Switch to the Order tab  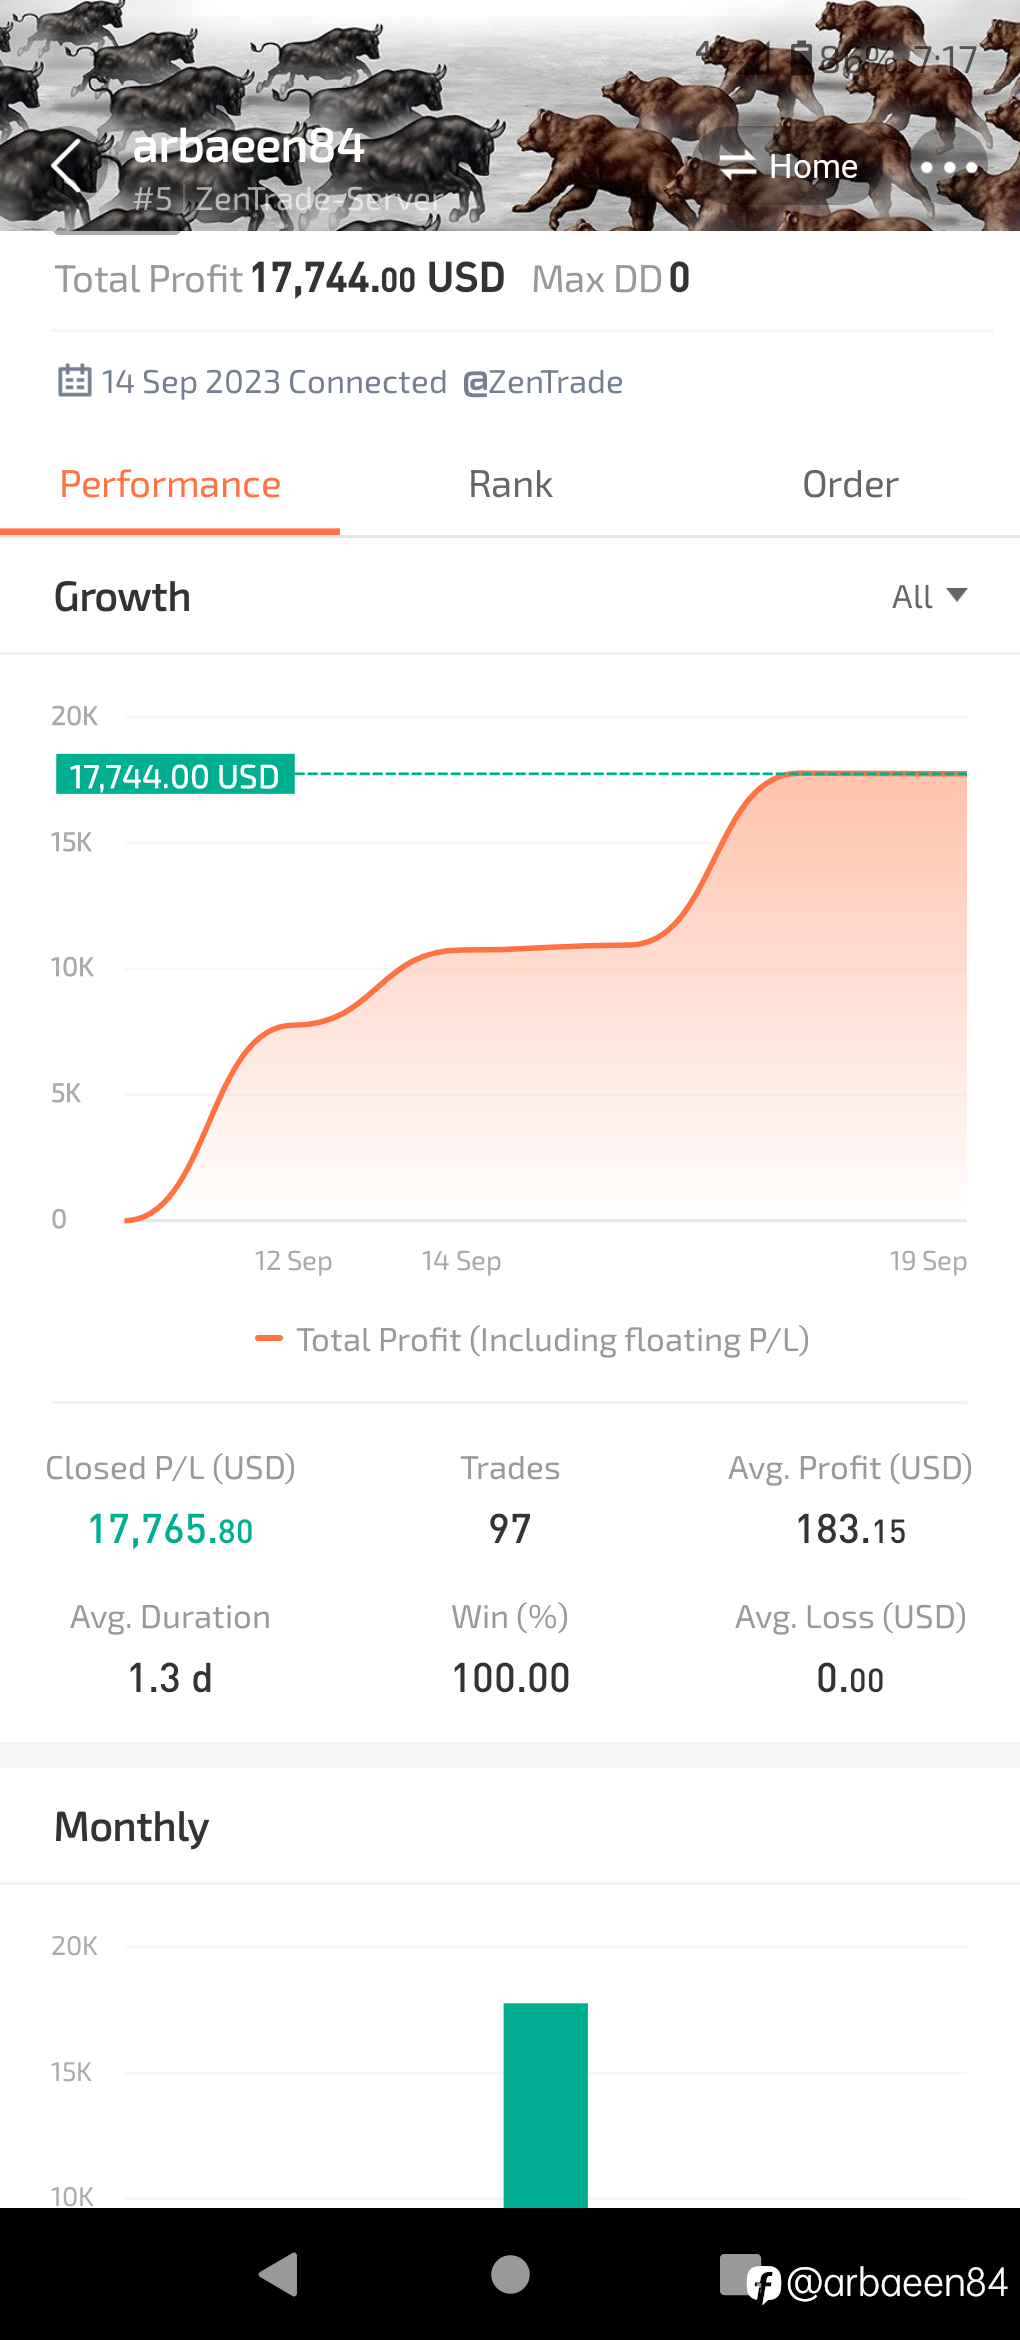850,485
